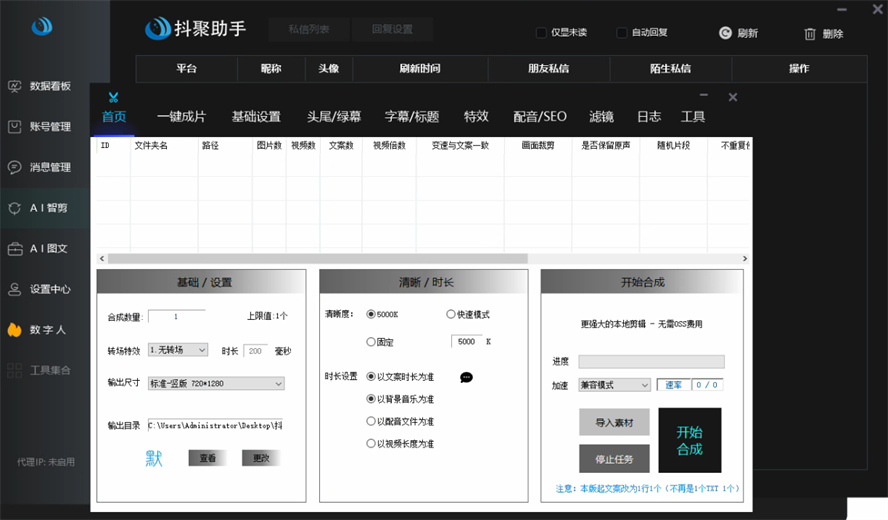The image size is (888, 520).
Task: Click the 5000 K bitrate field
Action: [x=467, y=342]
